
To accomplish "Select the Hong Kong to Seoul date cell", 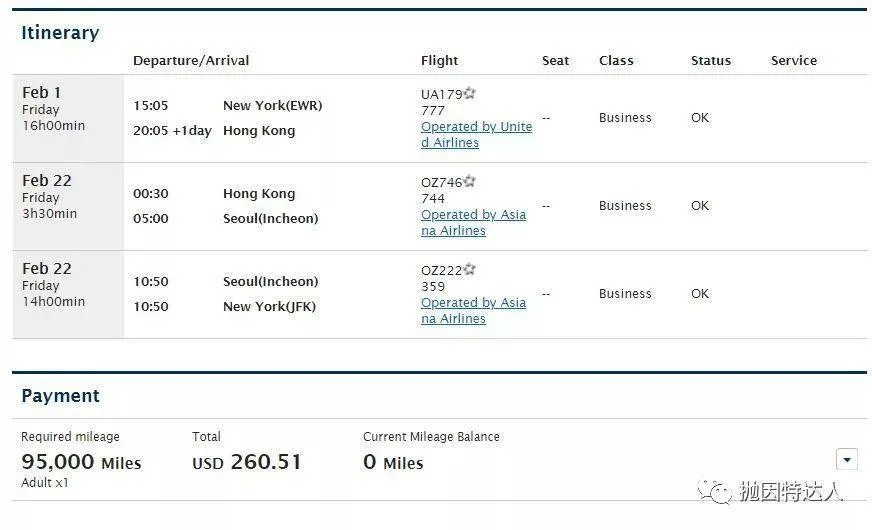I will pos(68,206).
